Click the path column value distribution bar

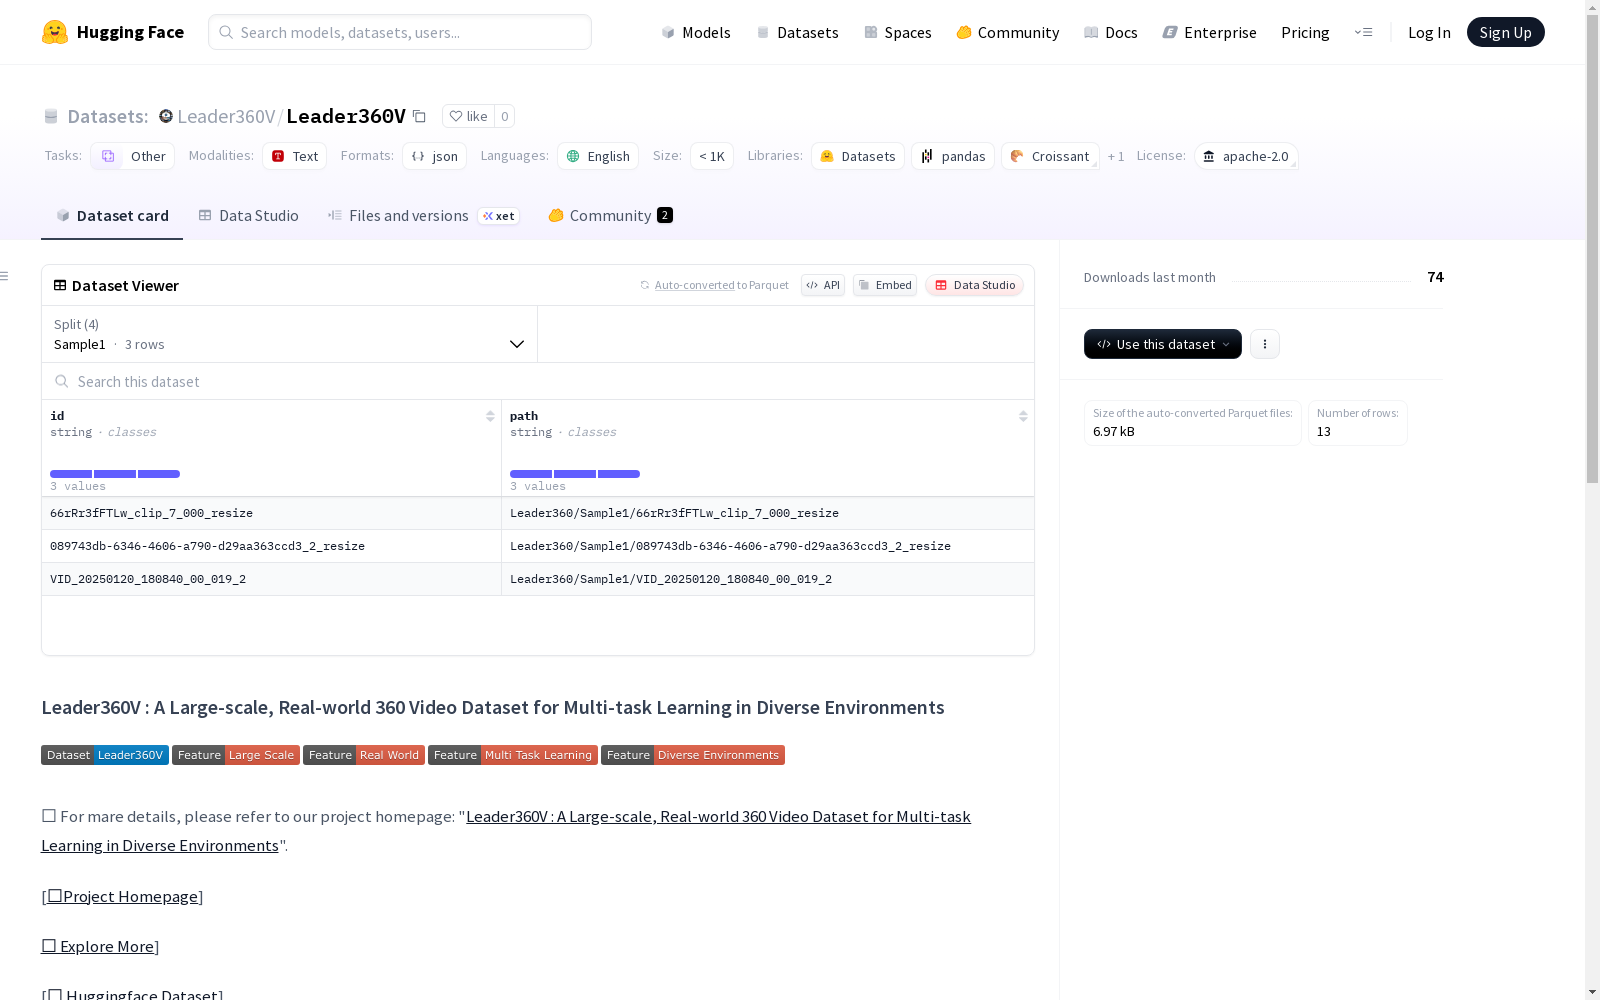click(x=575, y=474)
